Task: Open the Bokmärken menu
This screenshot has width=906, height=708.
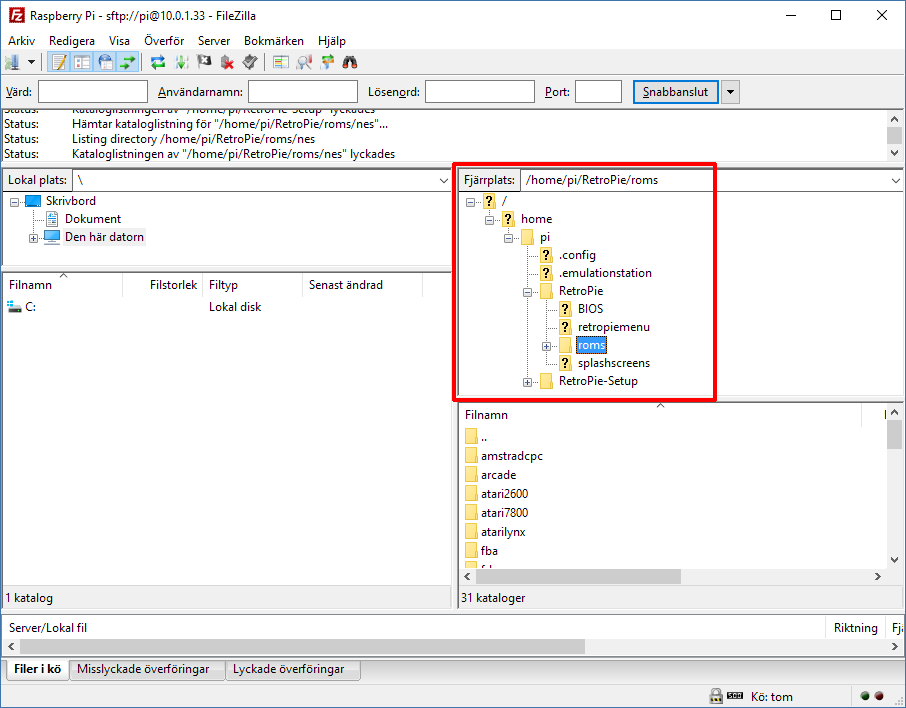Action: point(274,40)
